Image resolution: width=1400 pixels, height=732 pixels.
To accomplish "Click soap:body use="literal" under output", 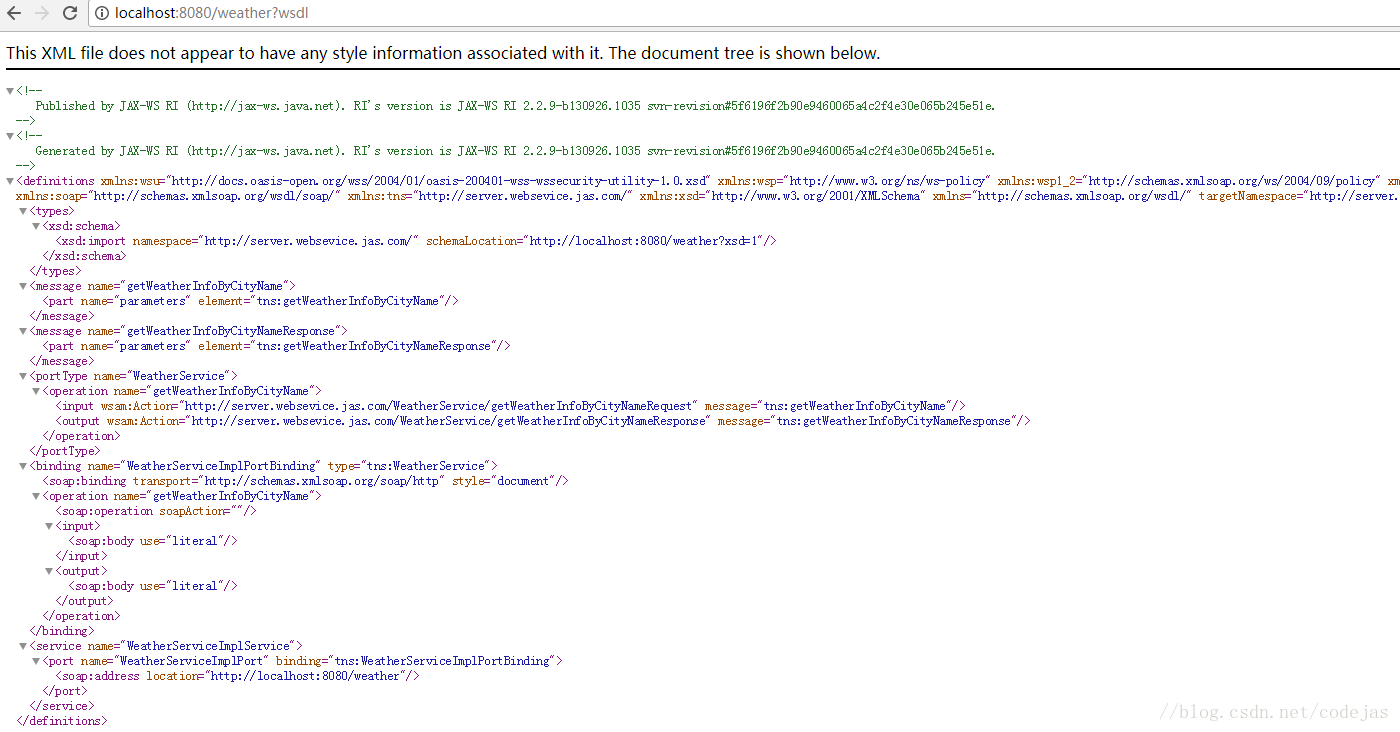I will (152, 586).
